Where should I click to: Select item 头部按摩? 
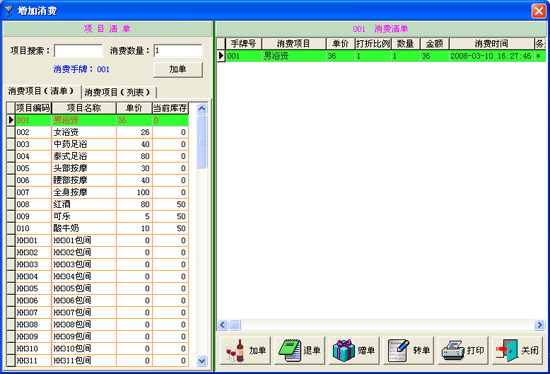click(98, 168)
